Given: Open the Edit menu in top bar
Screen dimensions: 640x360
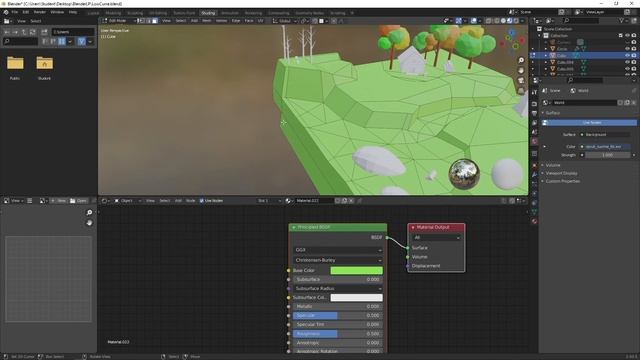Looking at the screenshot, I should (26, 12).
